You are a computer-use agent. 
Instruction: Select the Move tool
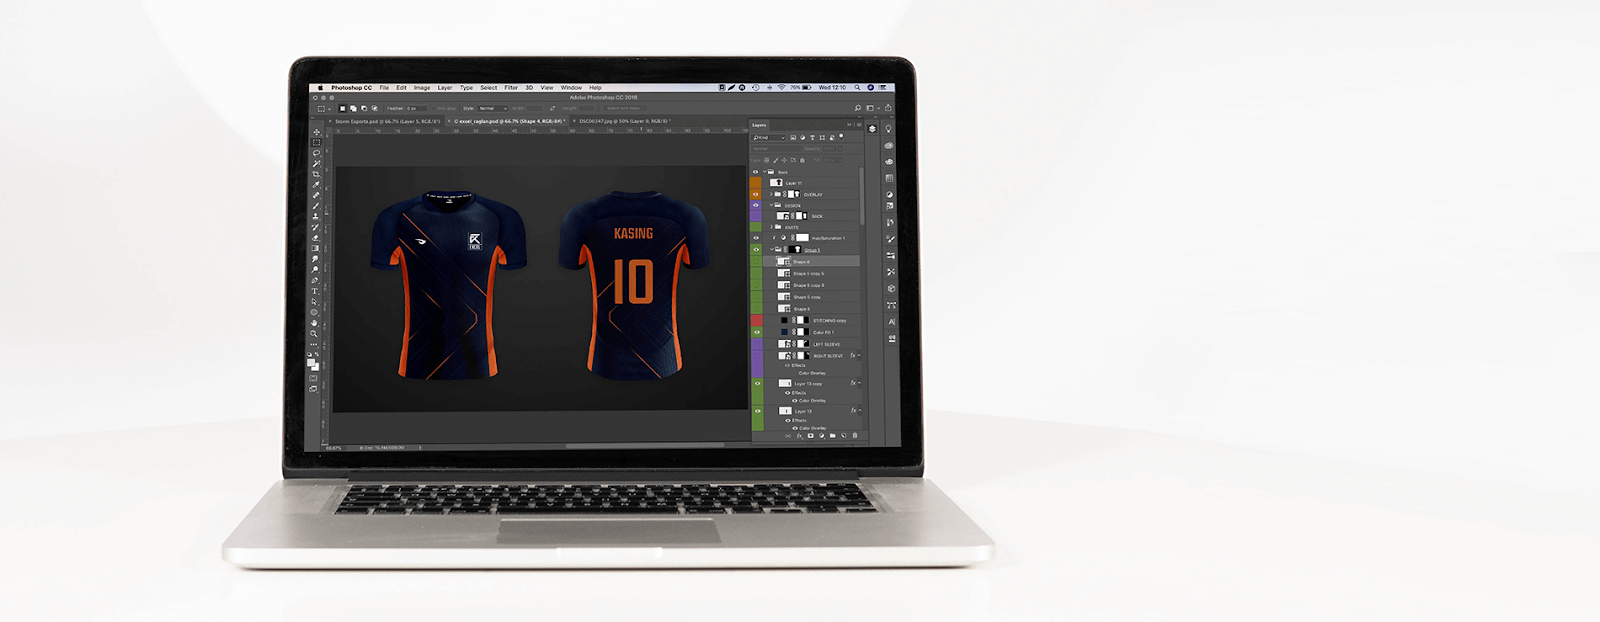tap(316, 132)
